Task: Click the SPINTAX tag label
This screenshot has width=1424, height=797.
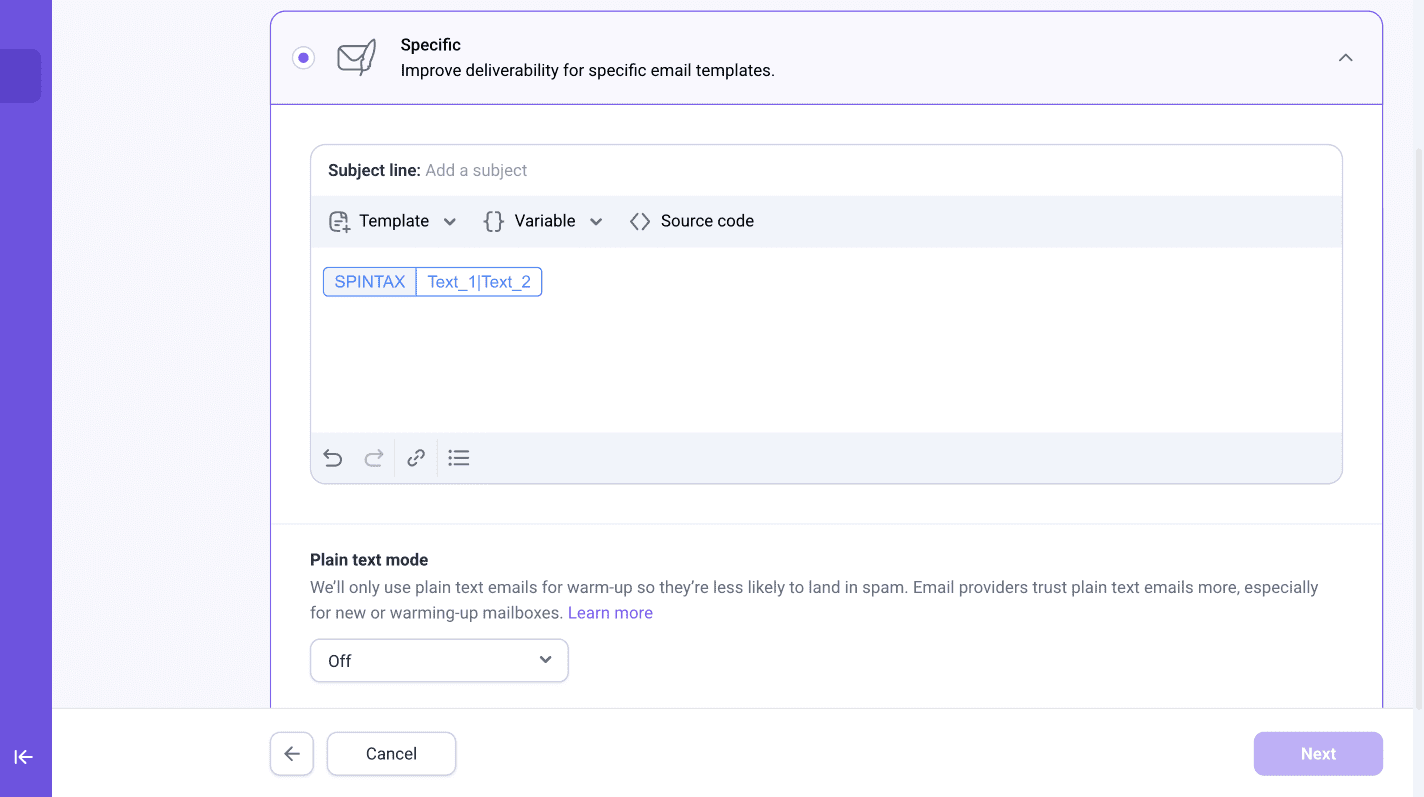Action: 370,282
